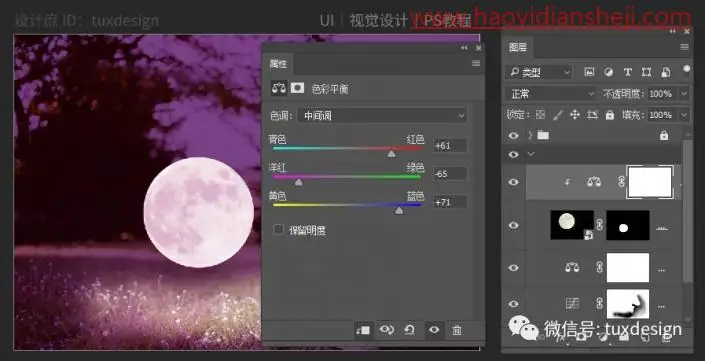The width and height of the screenshot is (705, 361).
Task: Click the Color Balance adjustment icon in Properties
Action: pyautogui.click(x=279, y=88)
